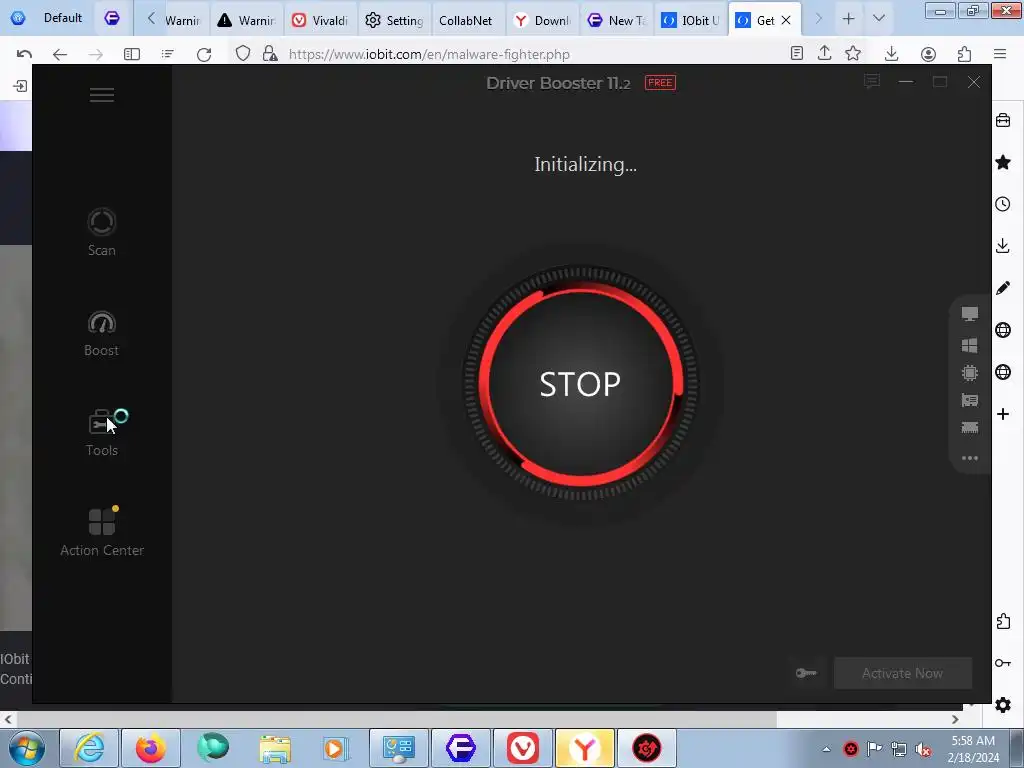
Task: Show hidden tray icons arrow
Action: (826, 749)
